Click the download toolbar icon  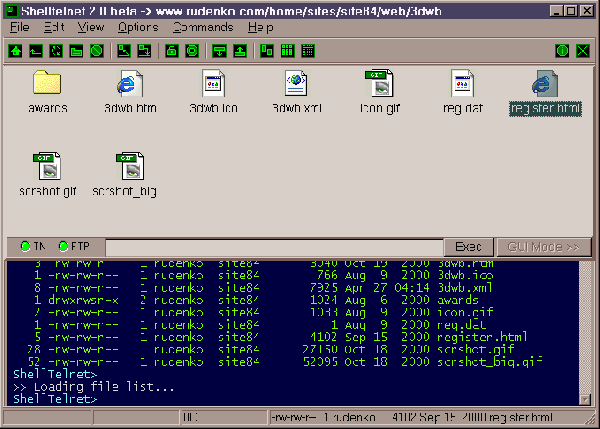tap(219, 50)
